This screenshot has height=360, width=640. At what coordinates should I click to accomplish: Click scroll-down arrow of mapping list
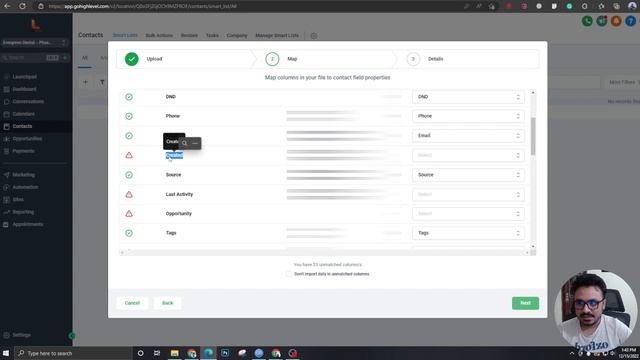point(533,247)
